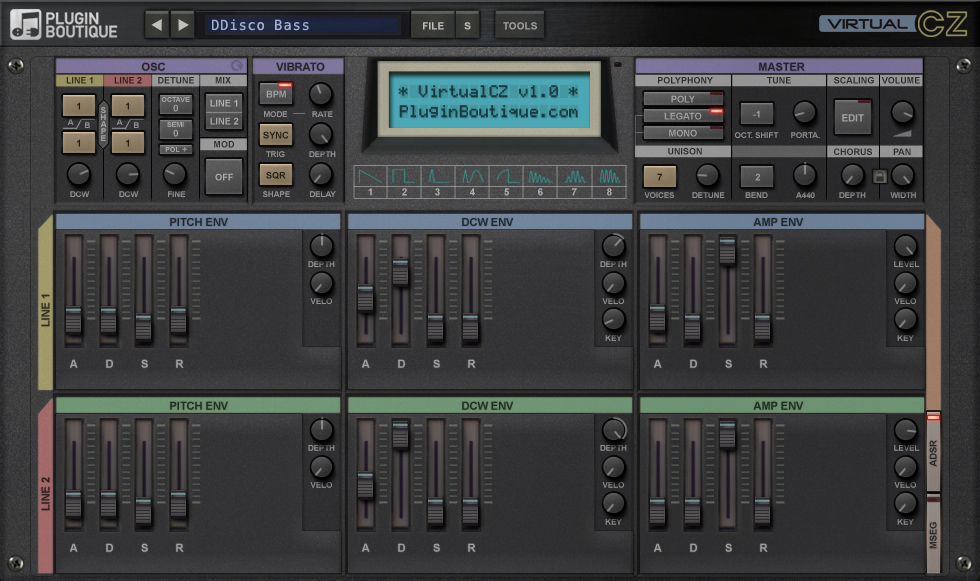Click Line 1 Pitch Env Attack slider
Image resolution: width=980 pixels, height=581 pixels.
pyautogui.click(x=74, y=289)
